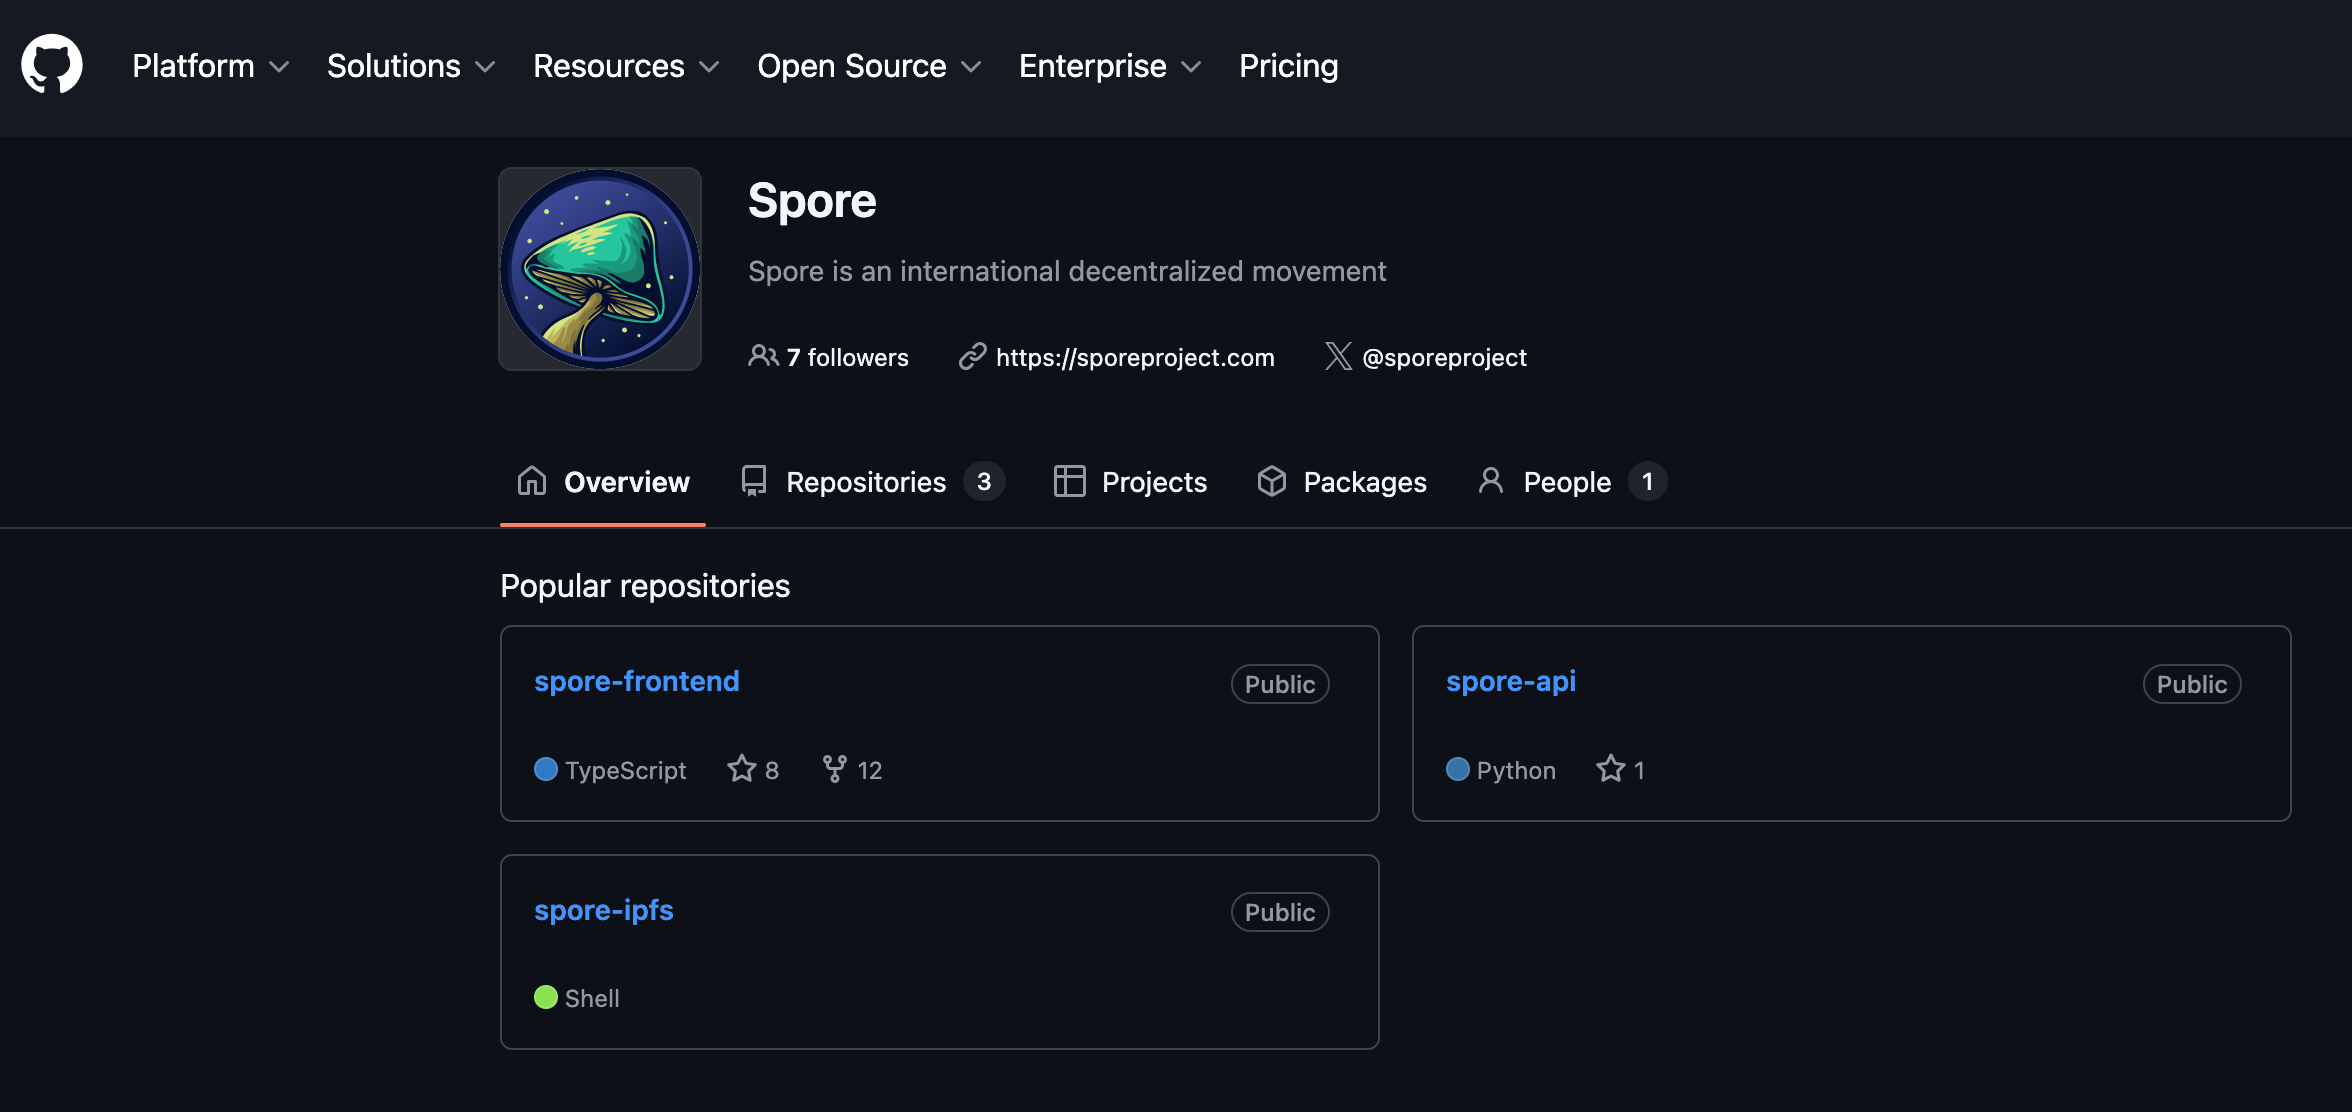Viewport: 2352px width, 1112px height.
Task: Click the followers people icon
Action: (763, 356)
